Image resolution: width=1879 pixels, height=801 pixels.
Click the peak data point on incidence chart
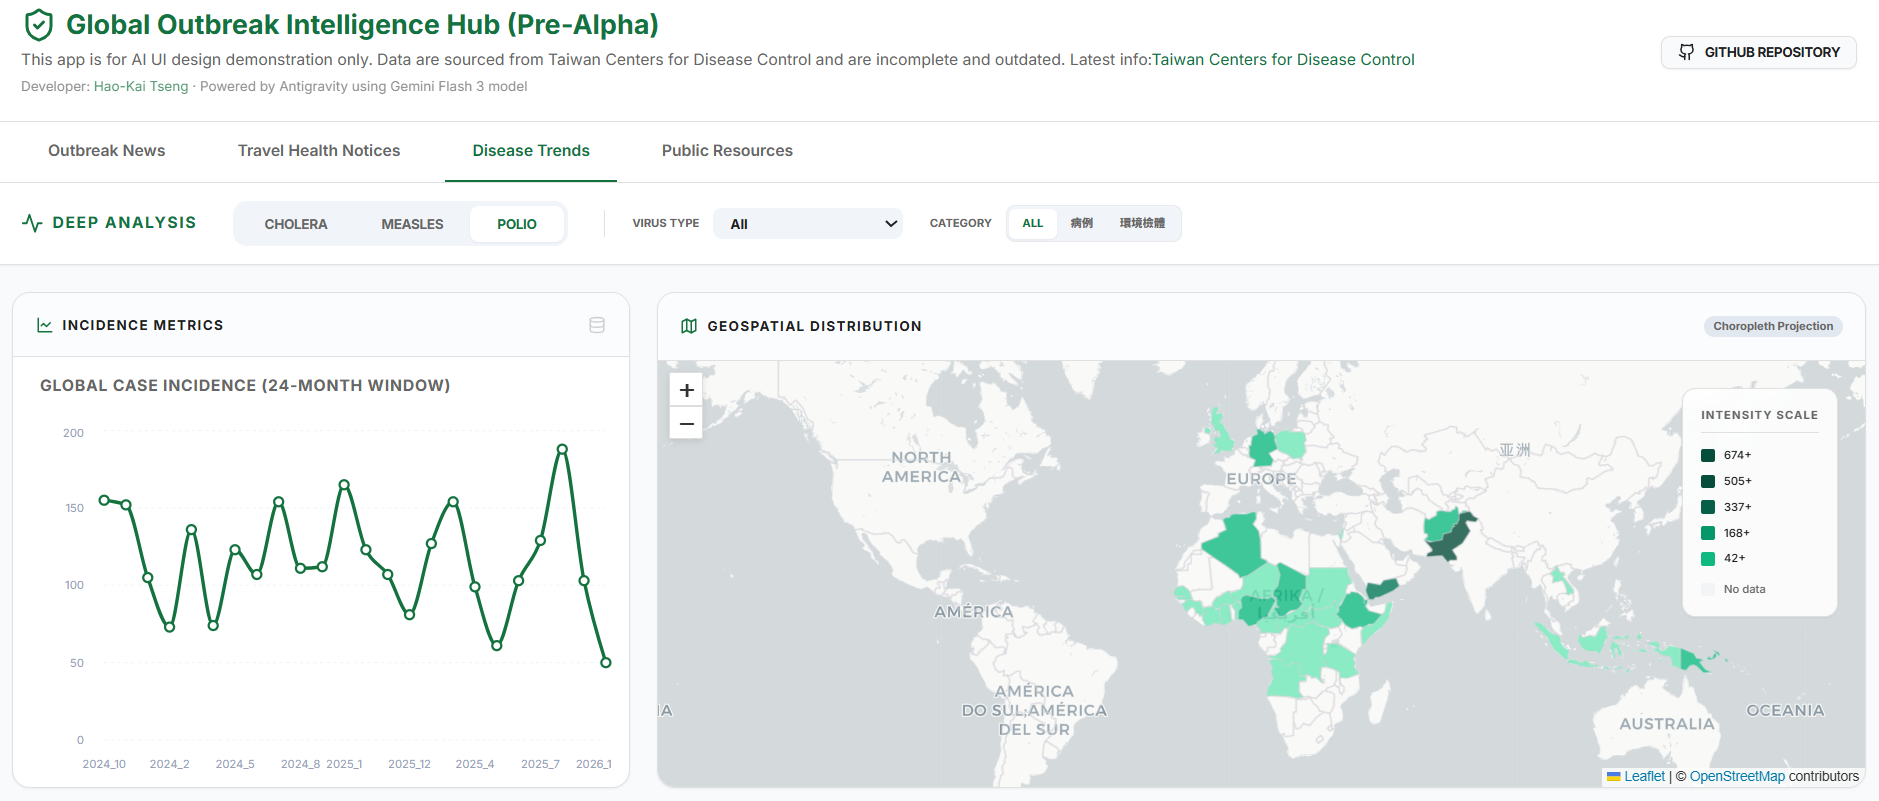pos(562,449)
